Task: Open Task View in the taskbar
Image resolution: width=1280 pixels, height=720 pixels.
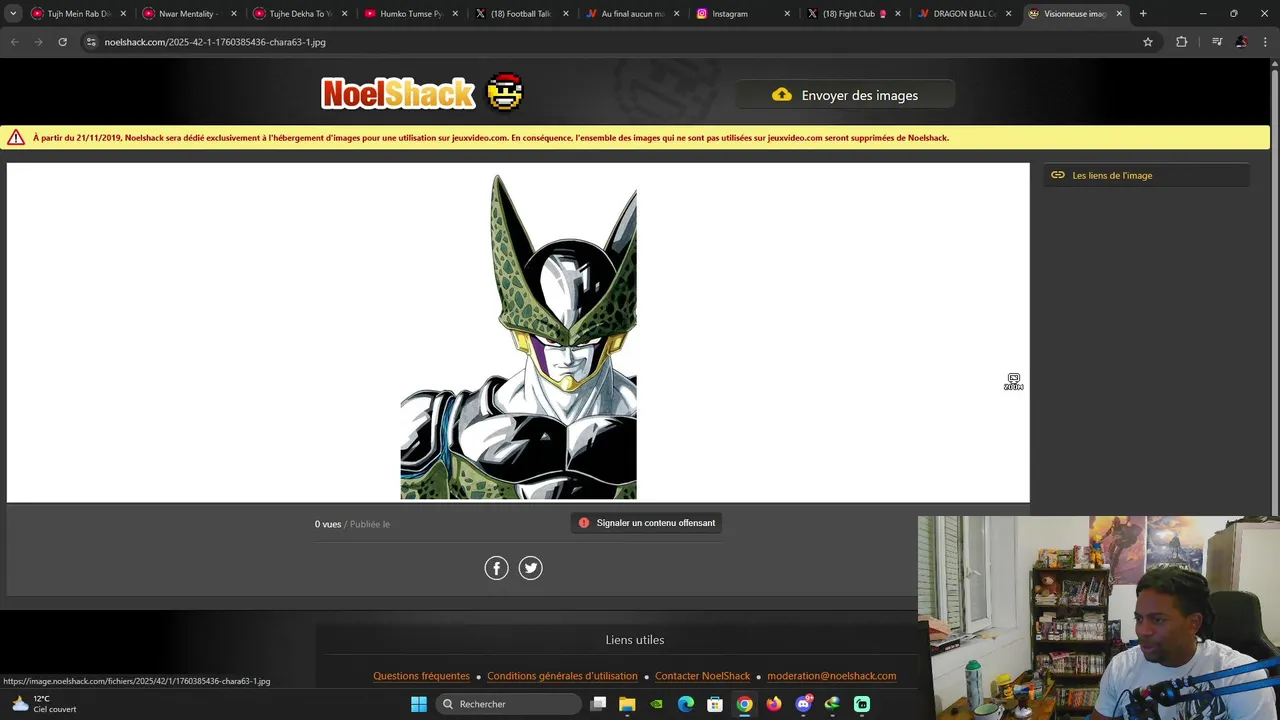Action: 598,704
